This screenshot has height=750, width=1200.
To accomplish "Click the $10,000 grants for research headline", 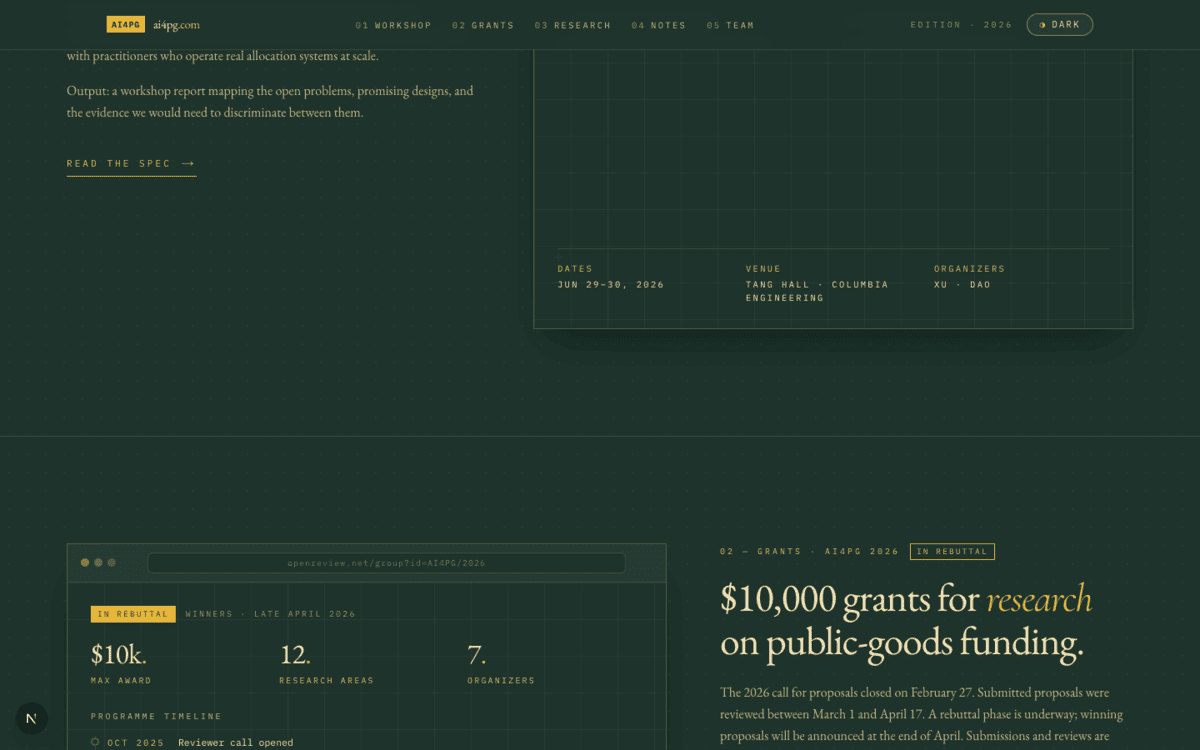I will click(906, 621).
